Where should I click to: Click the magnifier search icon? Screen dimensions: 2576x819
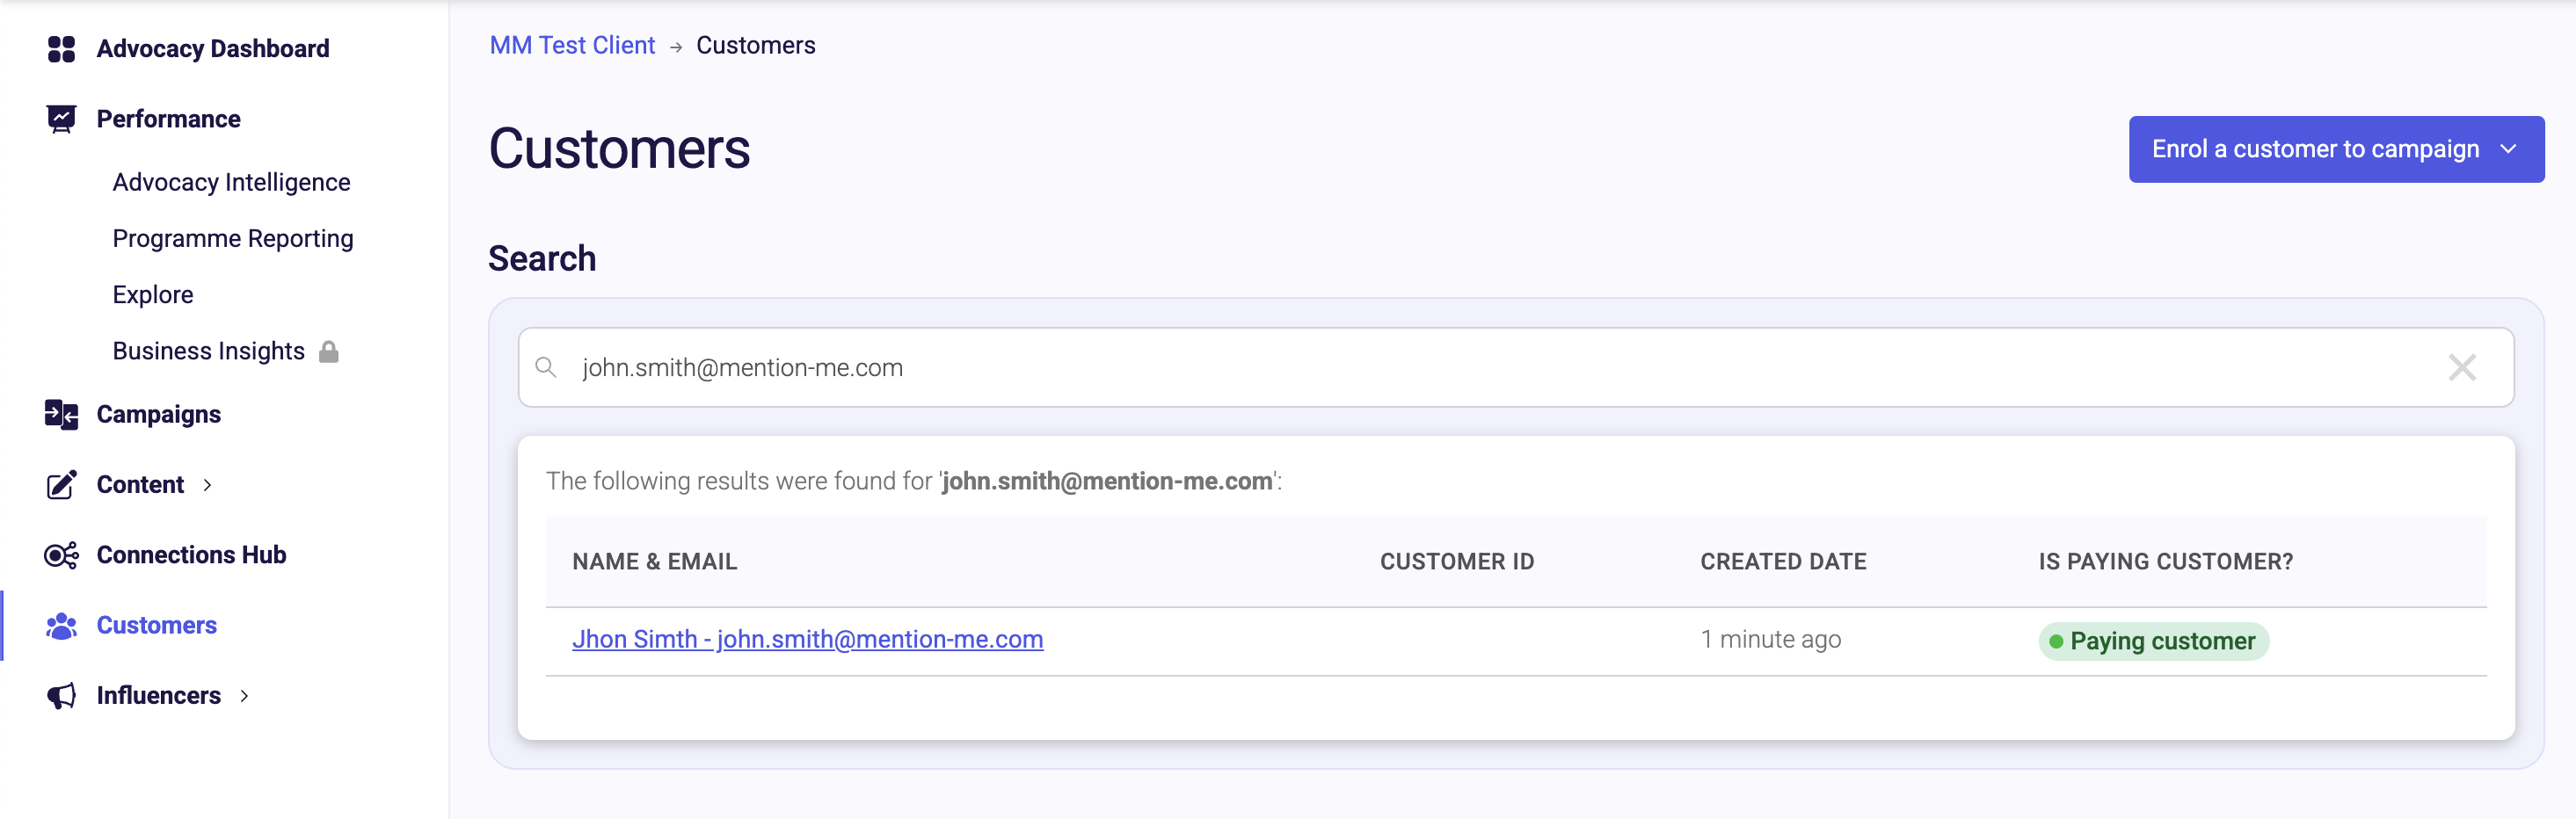point(546,367)
